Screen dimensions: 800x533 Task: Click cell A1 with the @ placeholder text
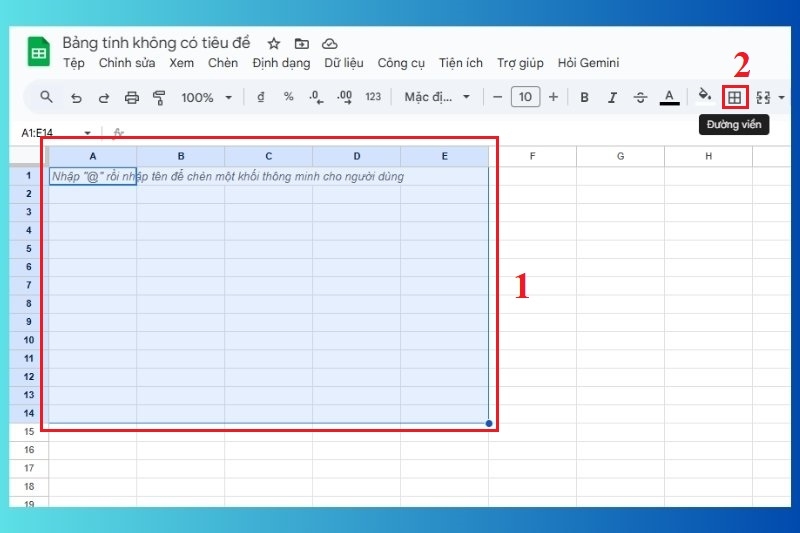coord(92,176)
